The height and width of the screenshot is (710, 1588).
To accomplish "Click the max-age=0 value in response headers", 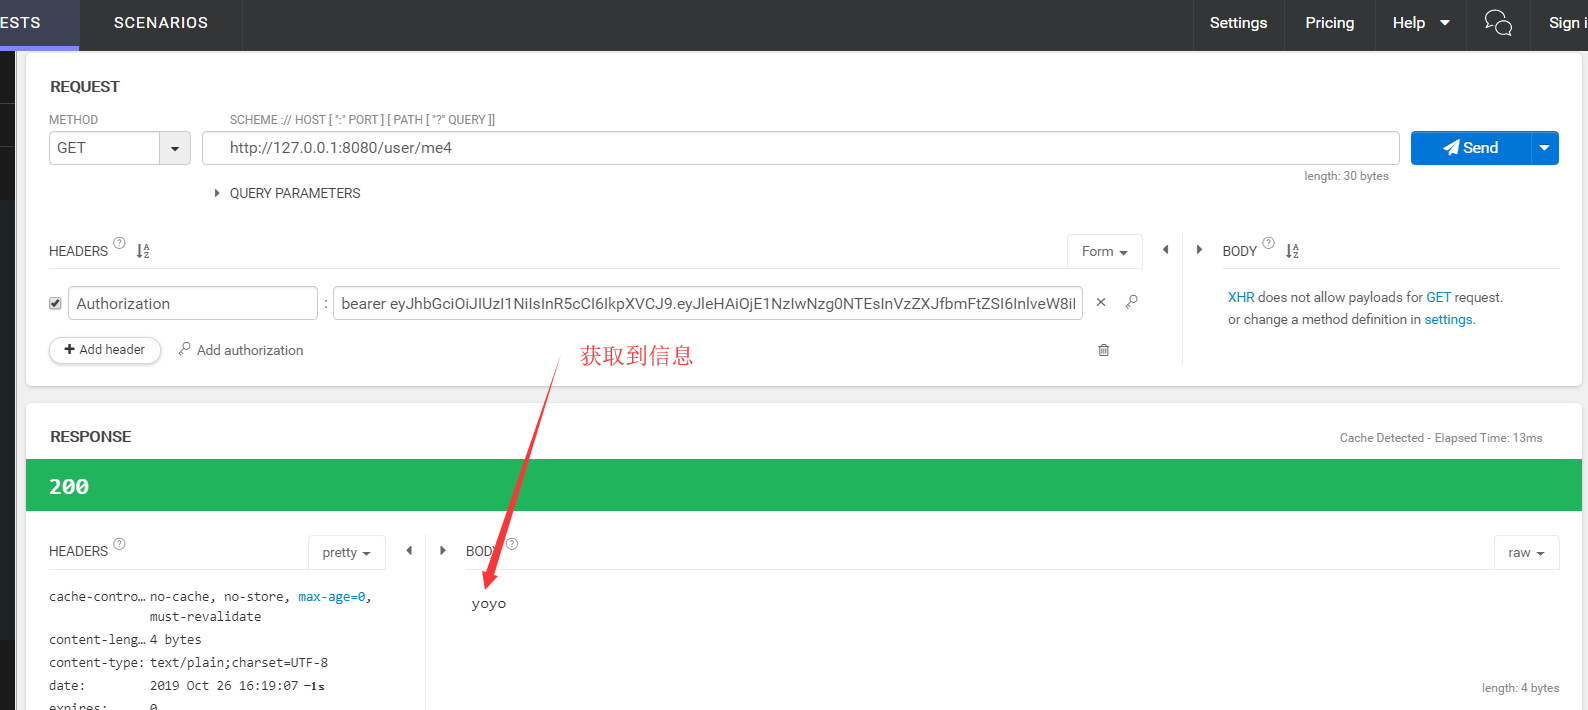I will [x=332, y=597].
